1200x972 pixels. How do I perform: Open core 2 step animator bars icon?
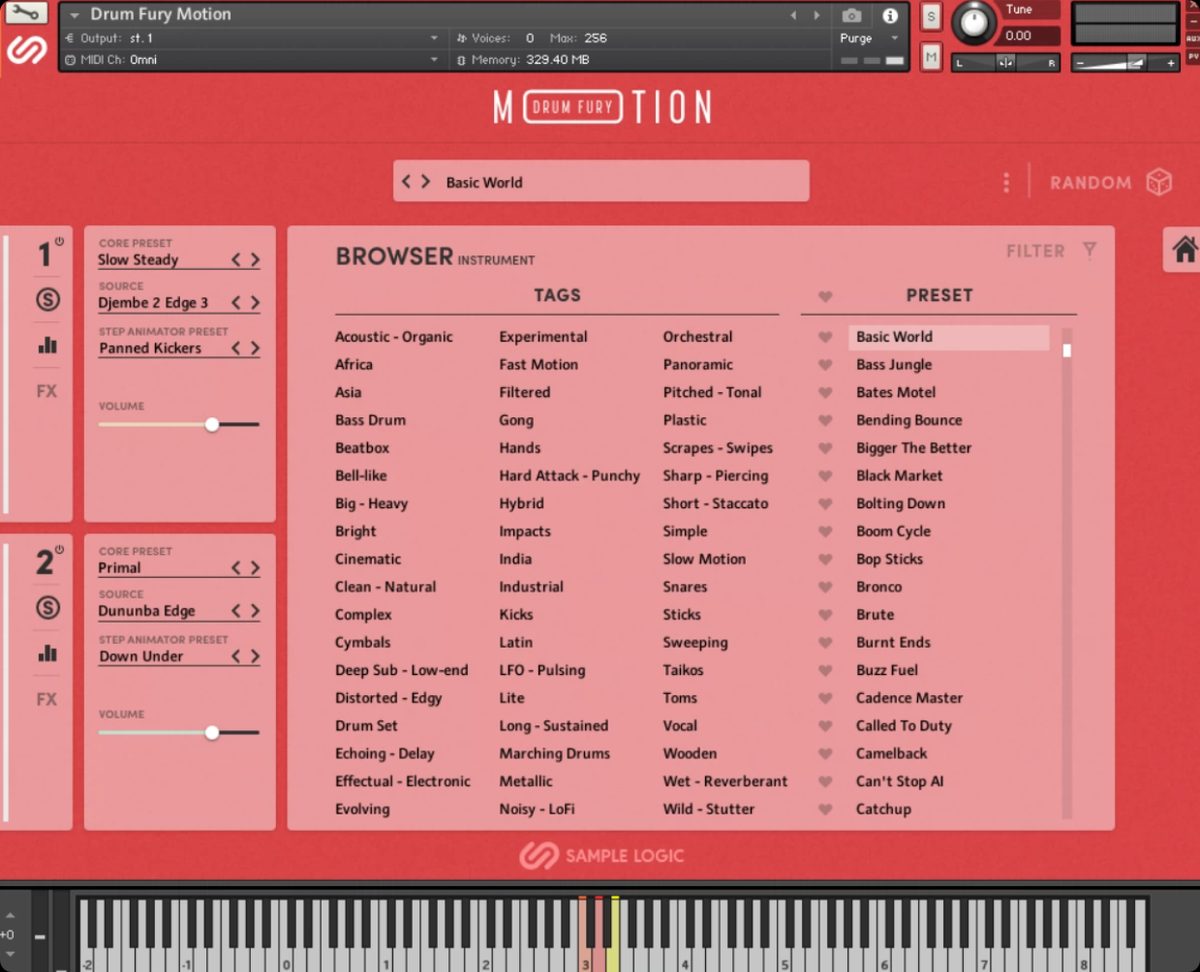pos(47,653)
